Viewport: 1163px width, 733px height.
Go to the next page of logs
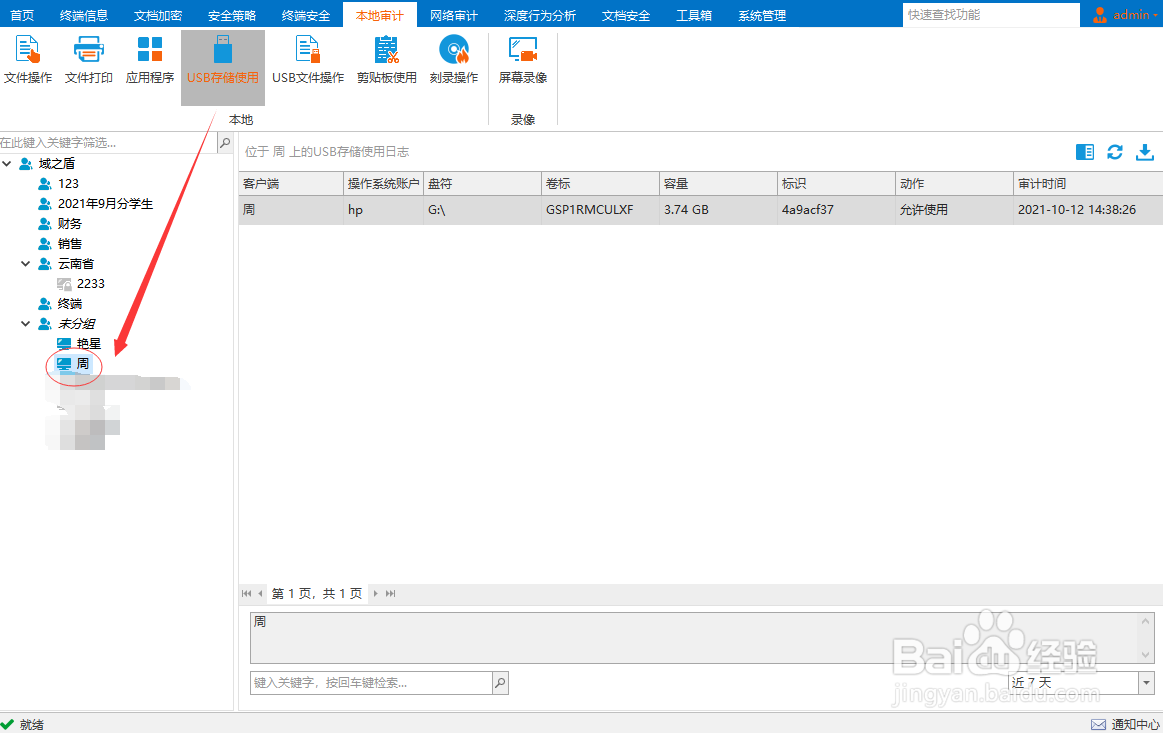pyautogui.click(x=374, y=593)
